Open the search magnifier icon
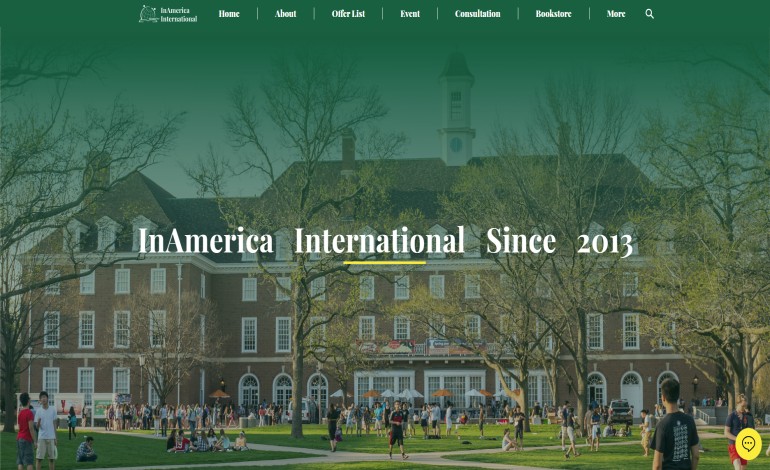770x470 pixels. tap(649, 14)
